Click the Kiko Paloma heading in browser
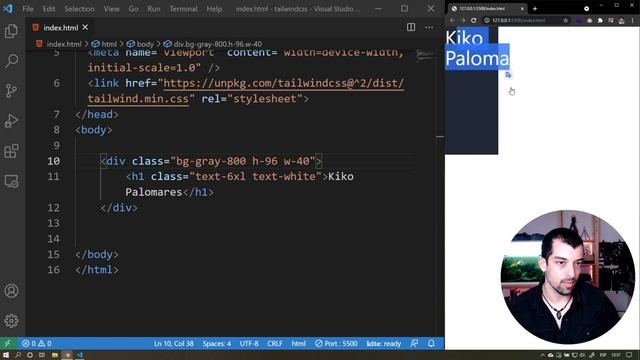 [x=477, y=48]
